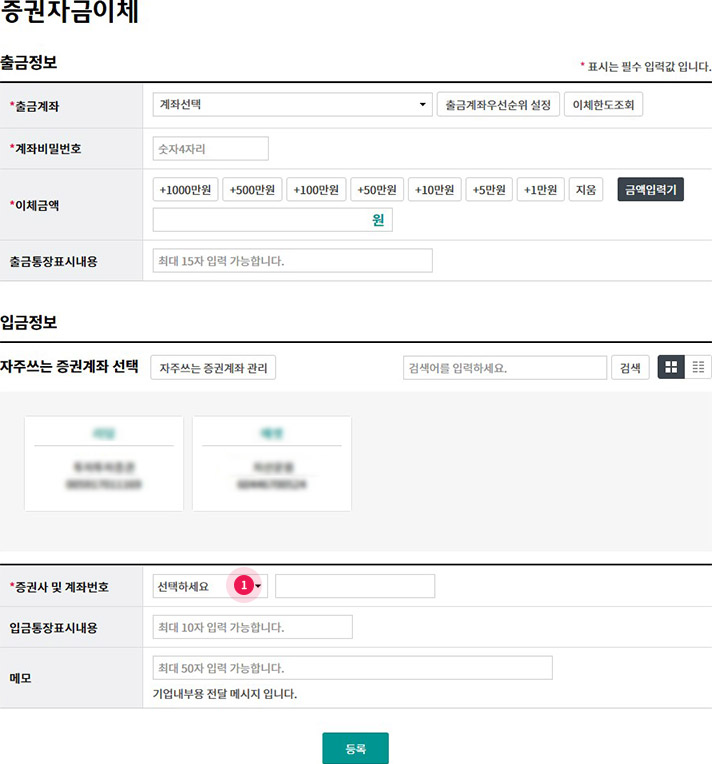The width and height of the screenshot is (712, 764).
Task: Add +1만원 to the amount
Action: coord(540,190)
